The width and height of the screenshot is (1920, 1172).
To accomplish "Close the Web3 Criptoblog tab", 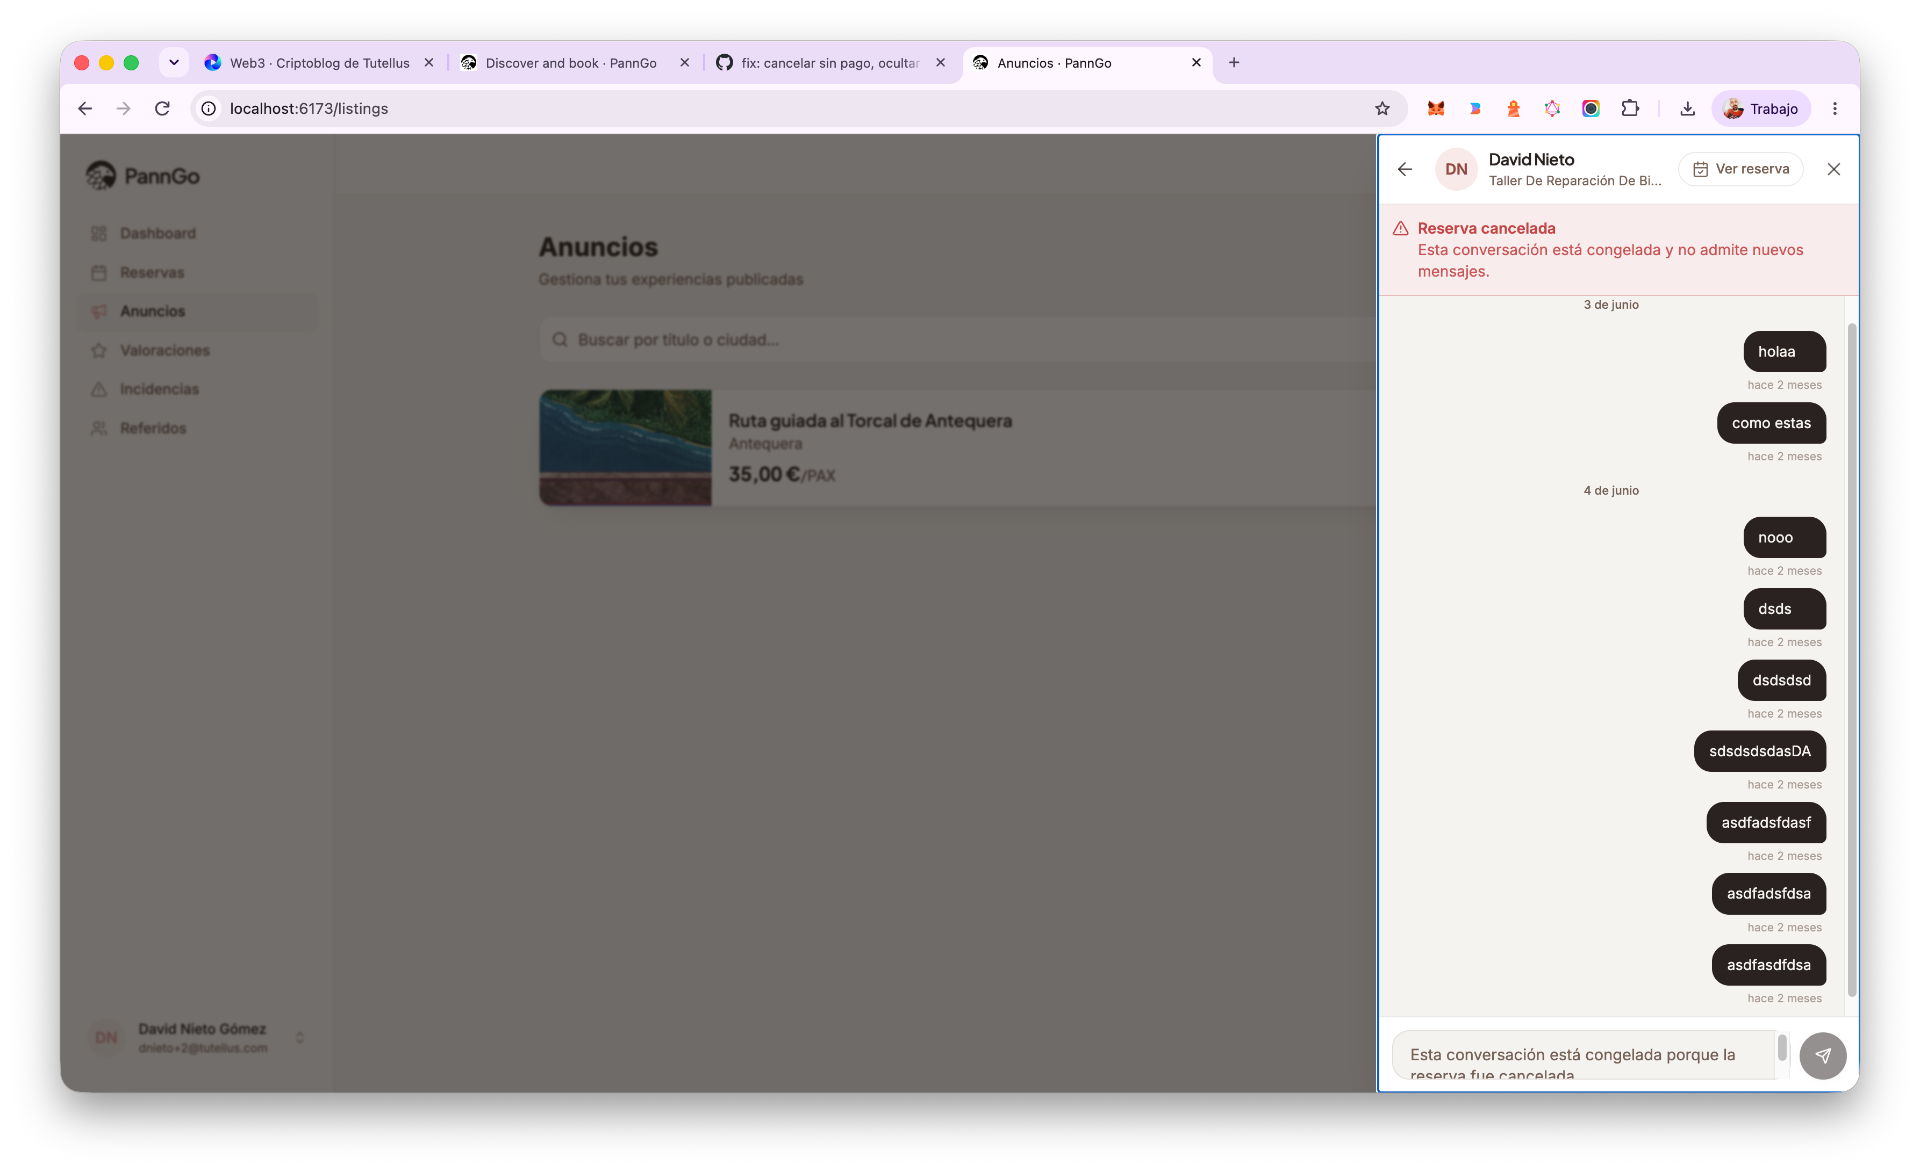I will click(x=429, y=63).
